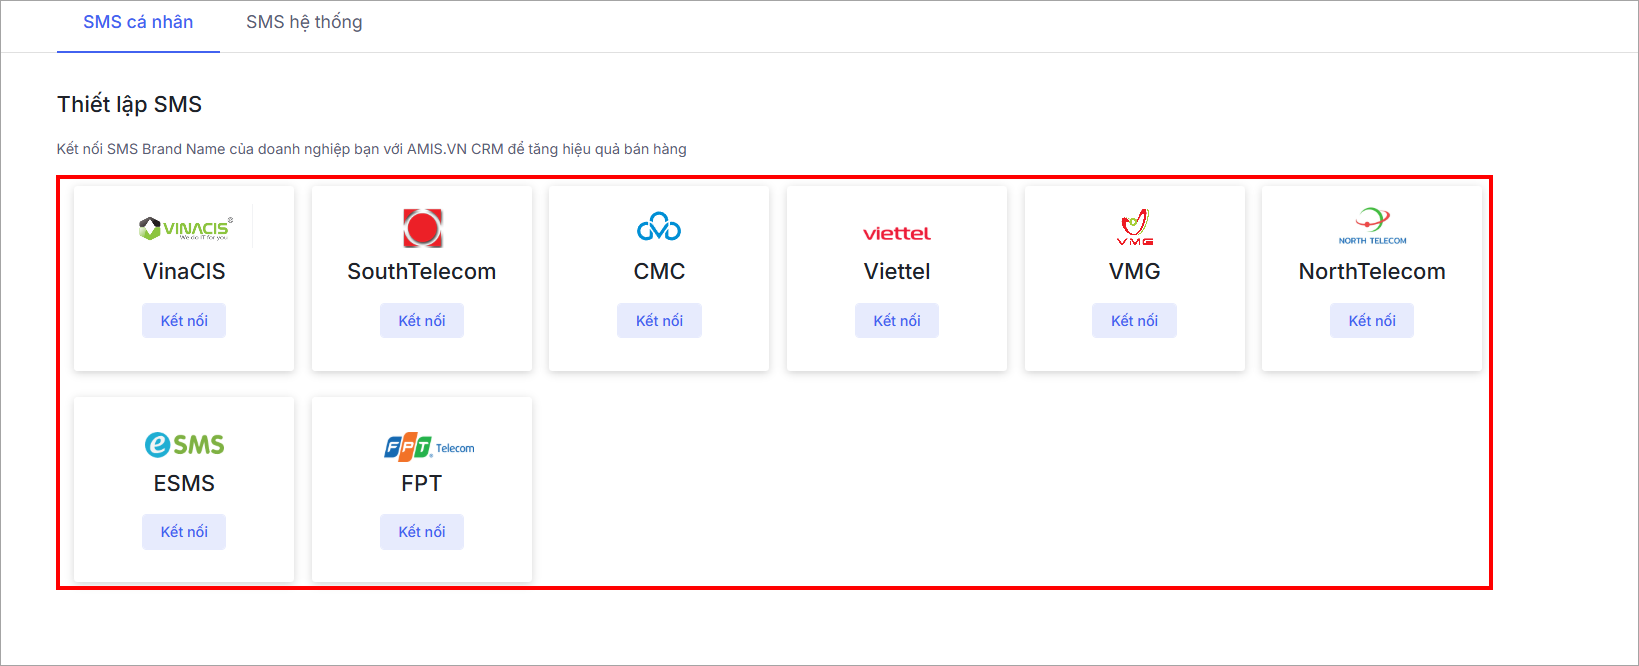
Task: Click the FPT Telecom logo
Action: (x=429, y=447)
